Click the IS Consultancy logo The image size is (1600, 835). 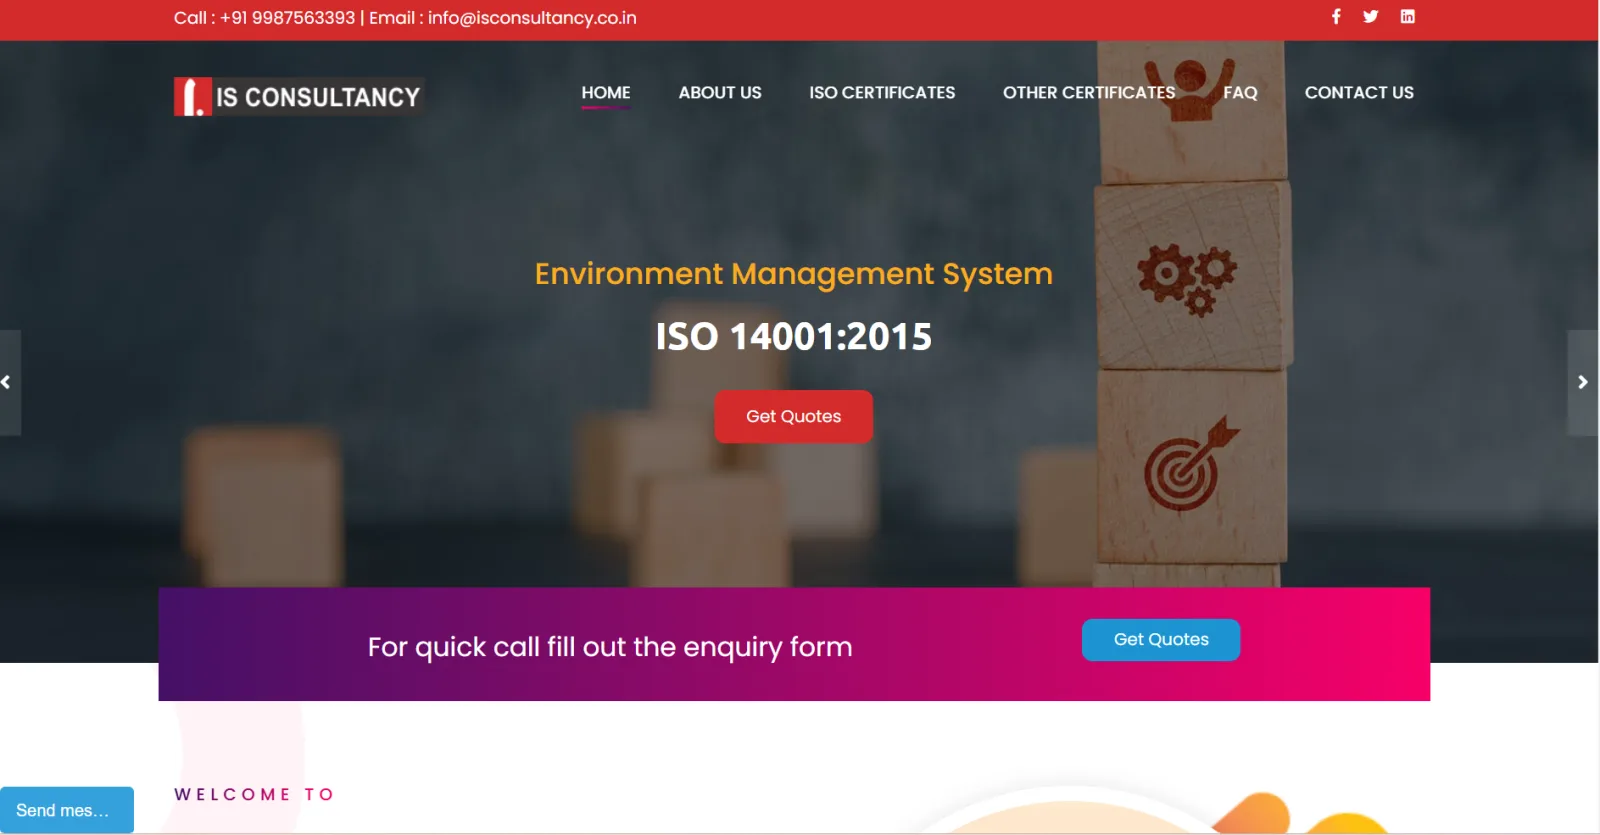point(298,97)
